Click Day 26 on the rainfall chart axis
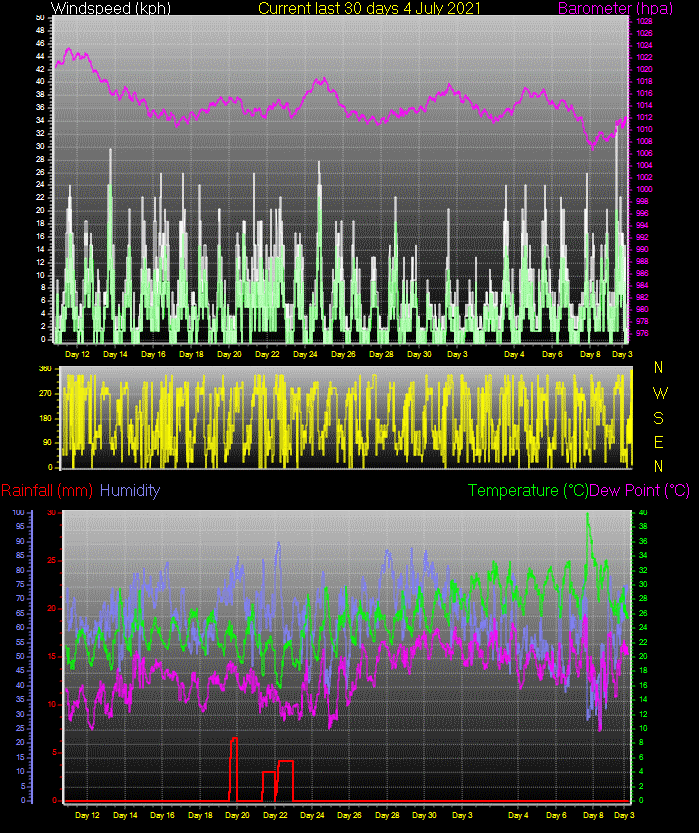This screenshot has height=833, width=699. point(350,815)
